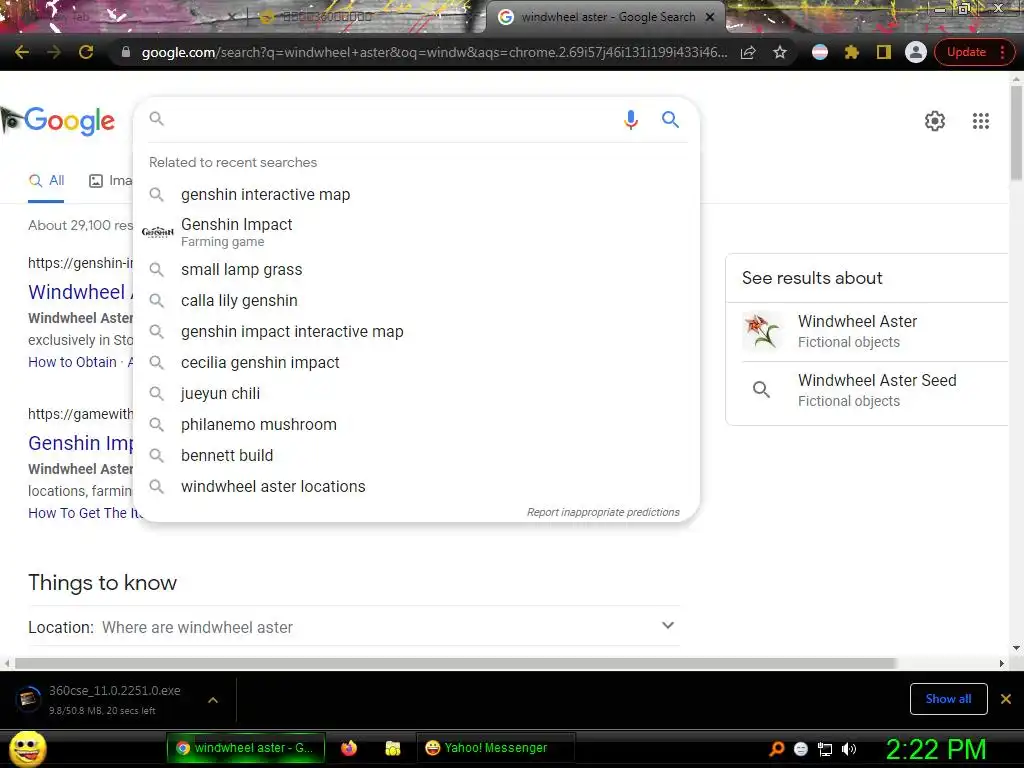Image resolution: width=1024 pixels, height=768 pixels.
Task: Share this page via the share icon
Action: 748,52
